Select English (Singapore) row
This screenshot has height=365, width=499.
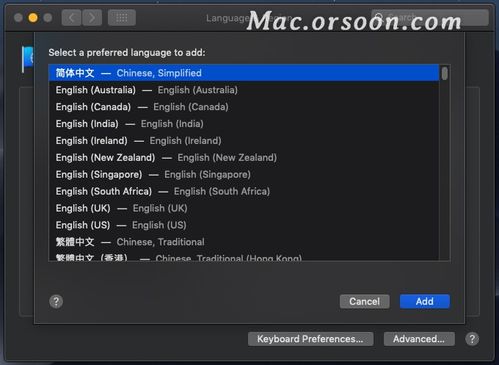point(244,175)
